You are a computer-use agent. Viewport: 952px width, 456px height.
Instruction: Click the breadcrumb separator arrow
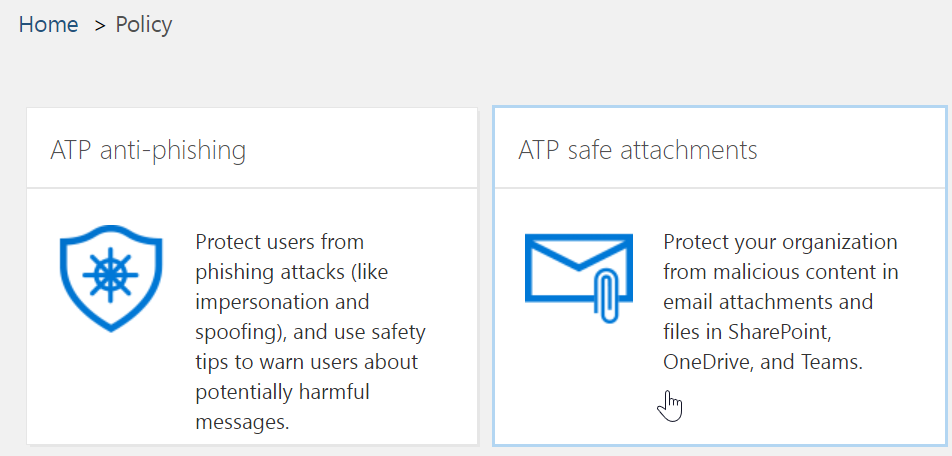[x=100, y=26]
